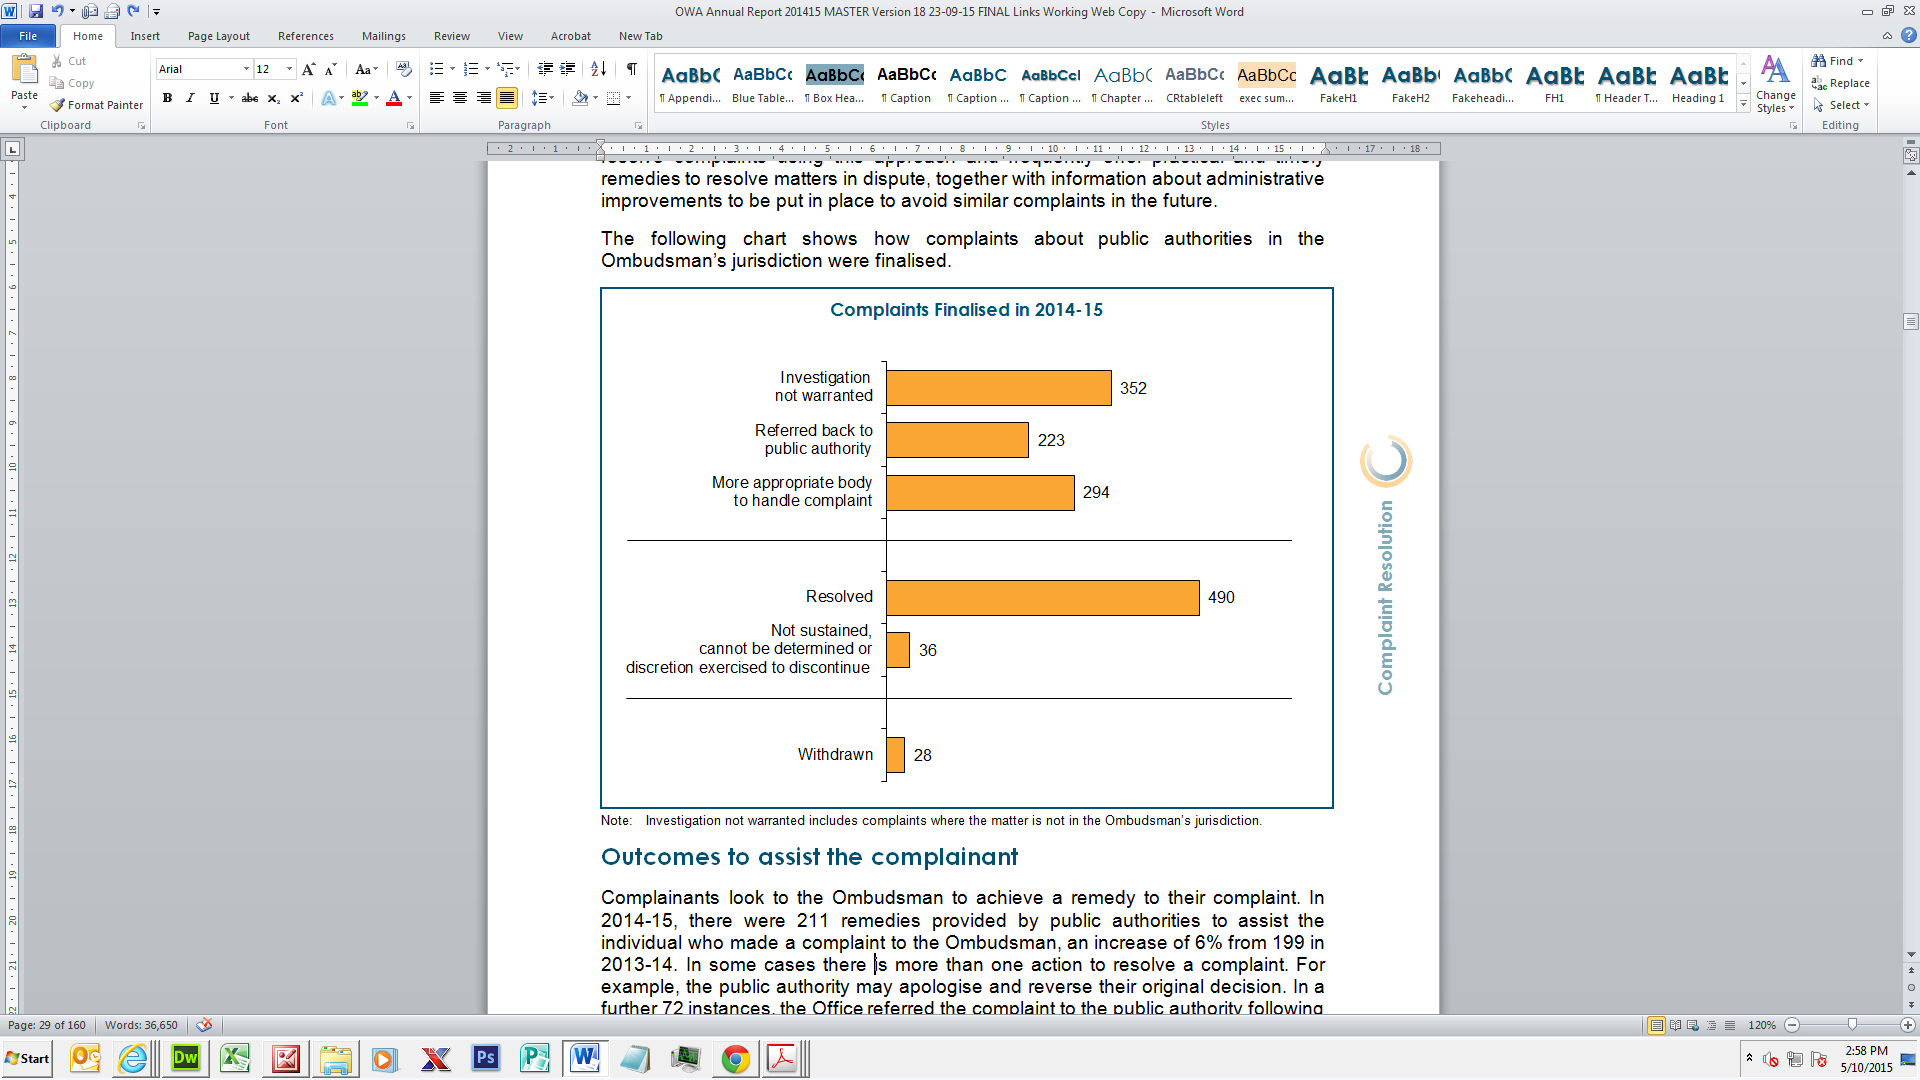Image resolution: width=1920 pixels, height=1080 pixels.
Task: Apply superscript formatting
Action: pos(296,98)
